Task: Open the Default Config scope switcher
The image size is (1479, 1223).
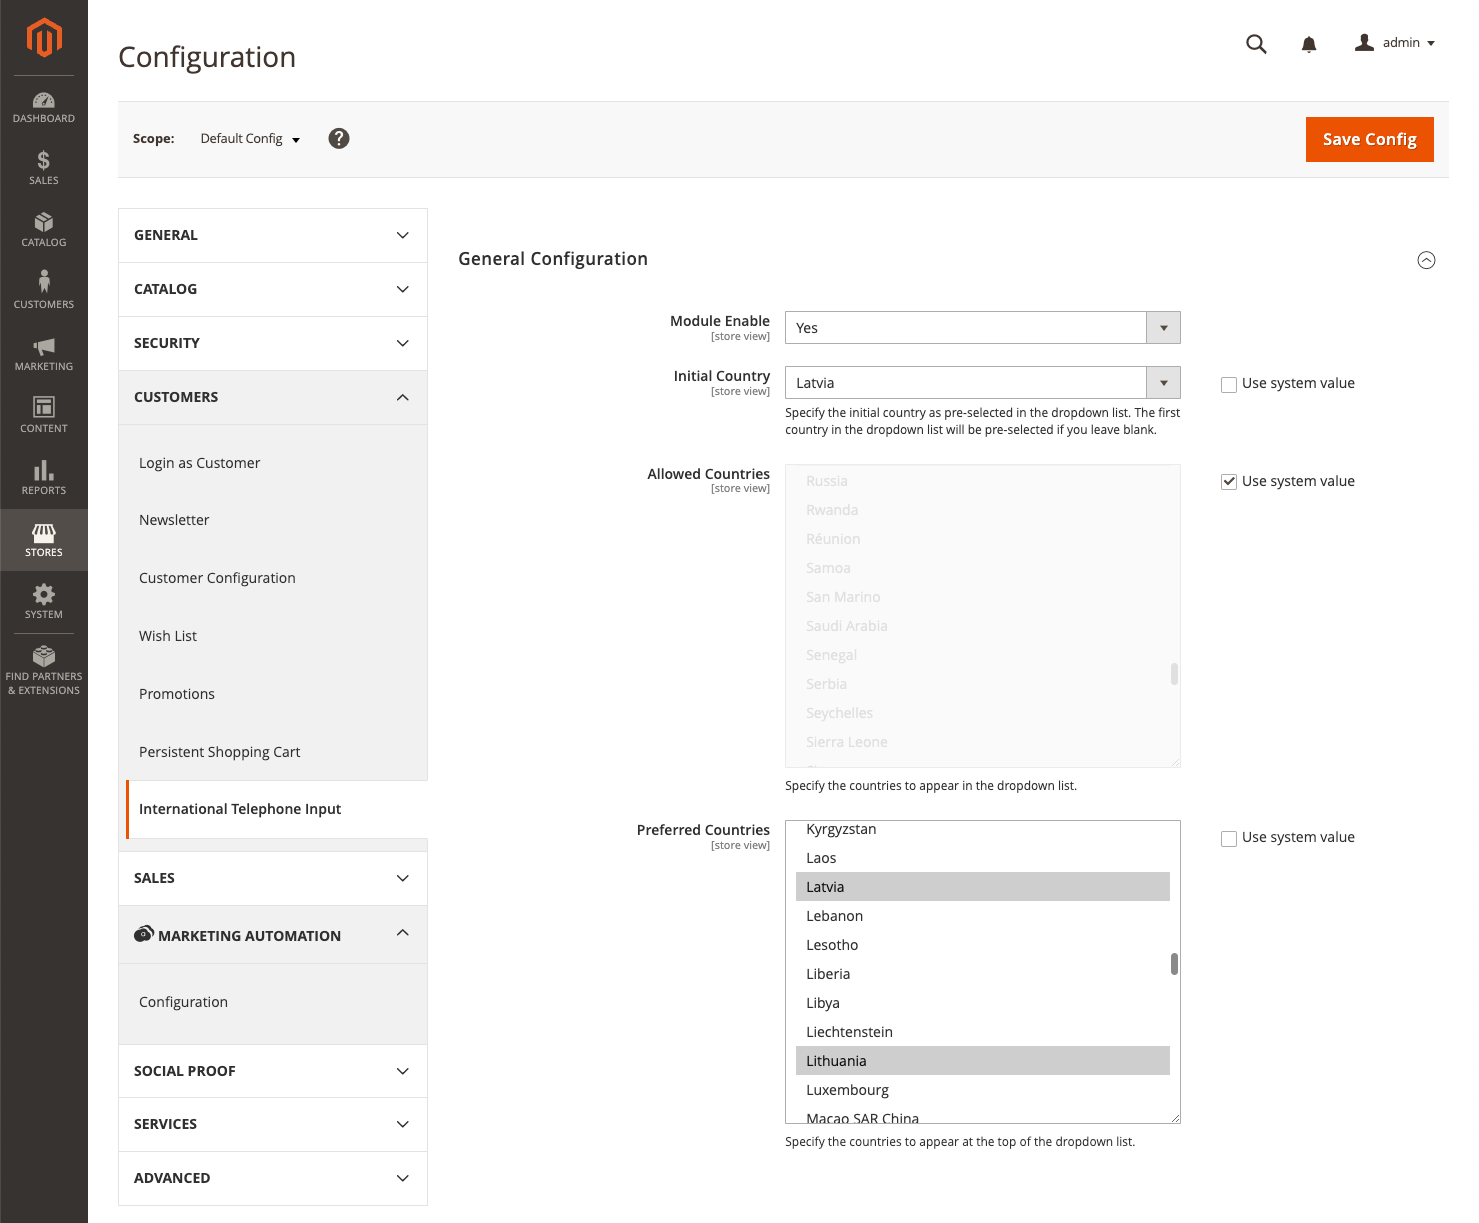Action: pyautogui.click(x=250, y=139)
